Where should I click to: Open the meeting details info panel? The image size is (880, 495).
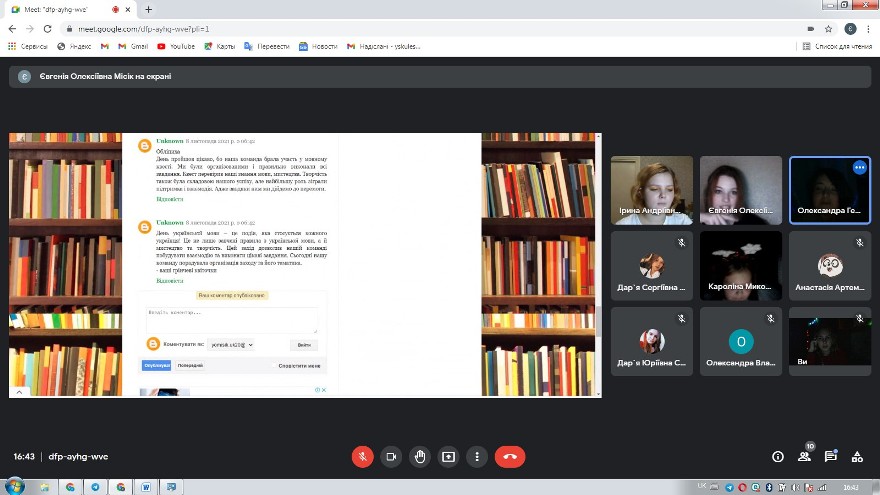[x=778, y=456]
